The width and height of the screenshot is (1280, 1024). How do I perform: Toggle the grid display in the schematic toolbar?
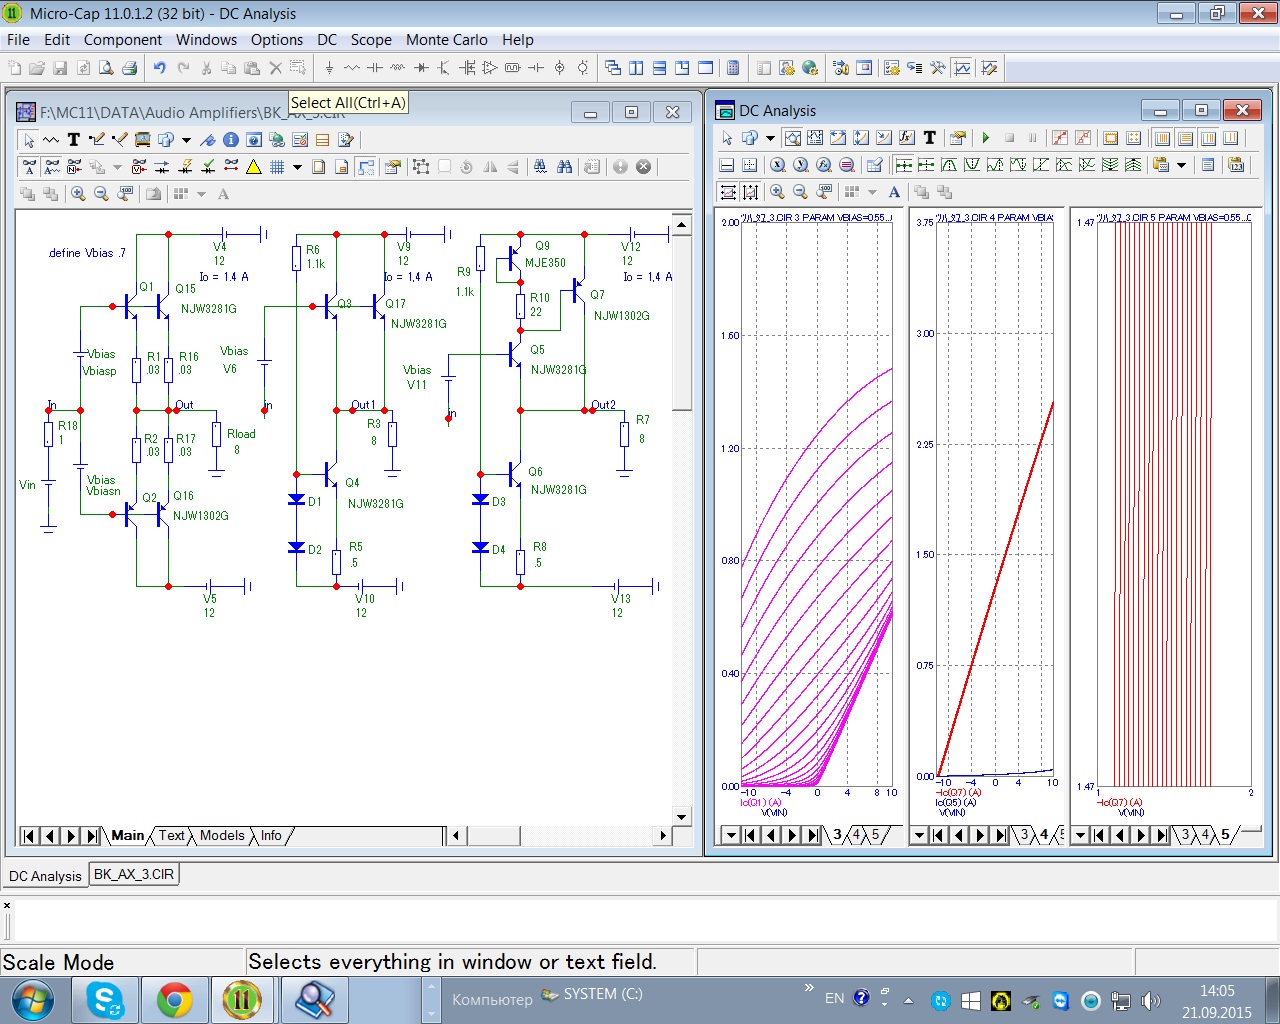click(x=277, y=167)
